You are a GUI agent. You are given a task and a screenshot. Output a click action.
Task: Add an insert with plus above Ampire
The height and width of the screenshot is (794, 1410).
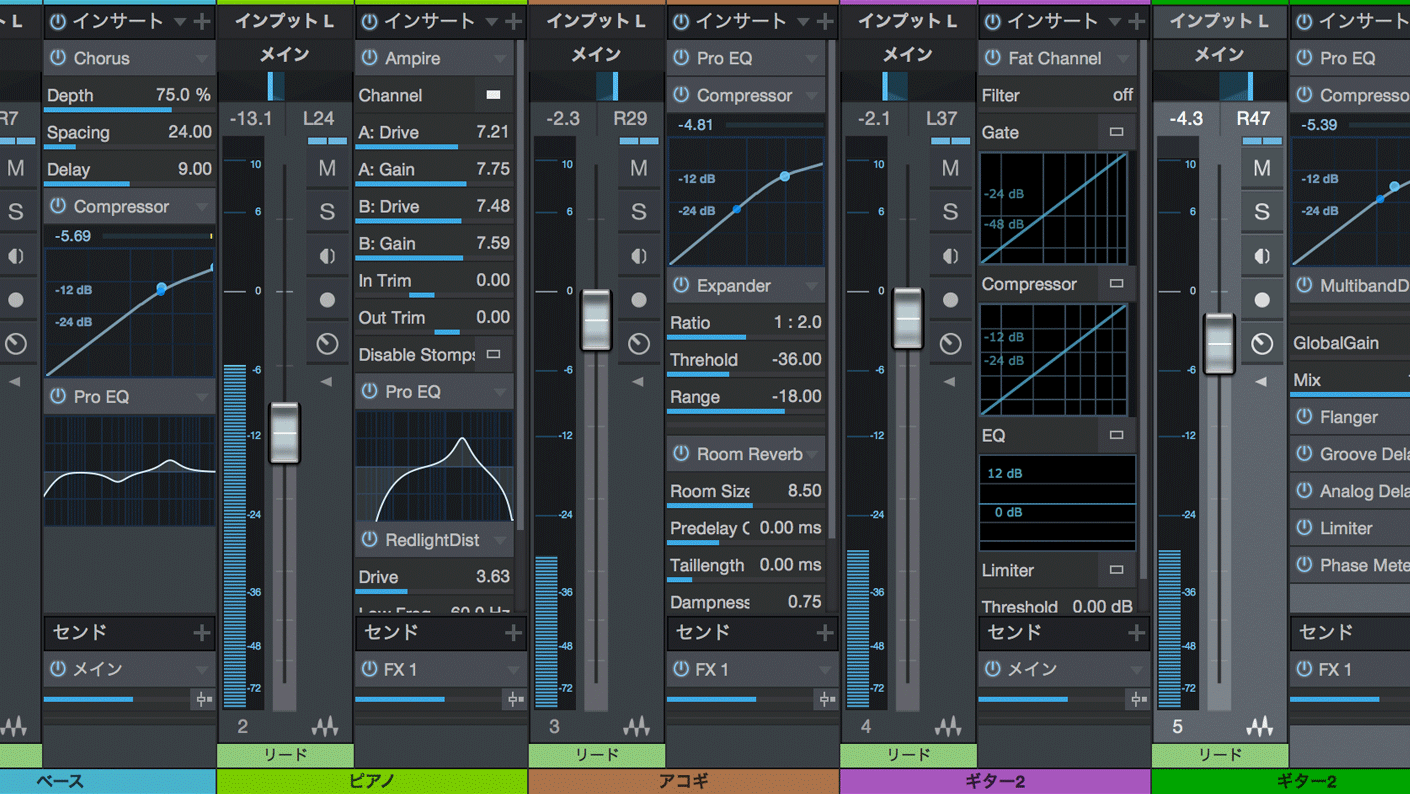tap(513, 21)
